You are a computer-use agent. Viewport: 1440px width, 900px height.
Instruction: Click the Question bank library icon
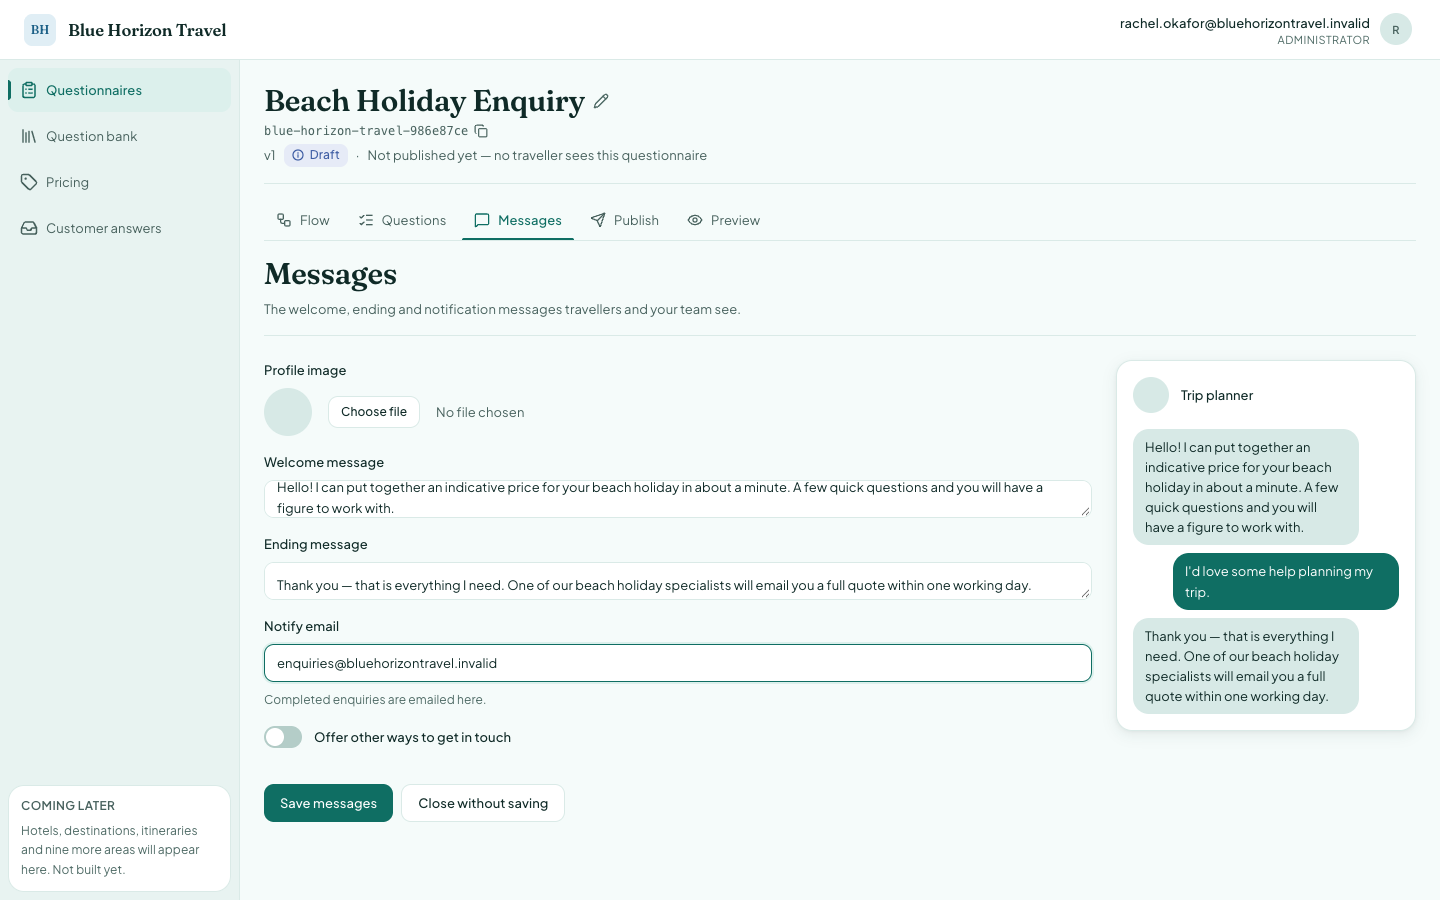tap(29, 136)
